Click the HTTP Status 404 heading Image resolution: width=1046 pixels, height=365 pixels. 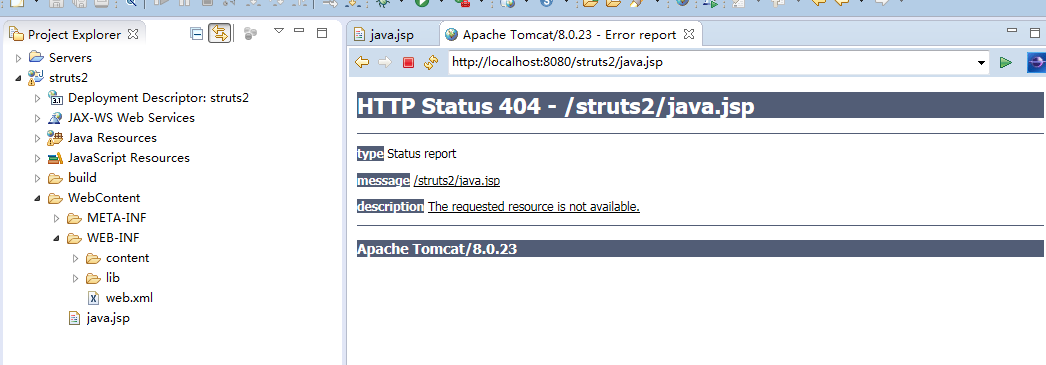(556, 105)
